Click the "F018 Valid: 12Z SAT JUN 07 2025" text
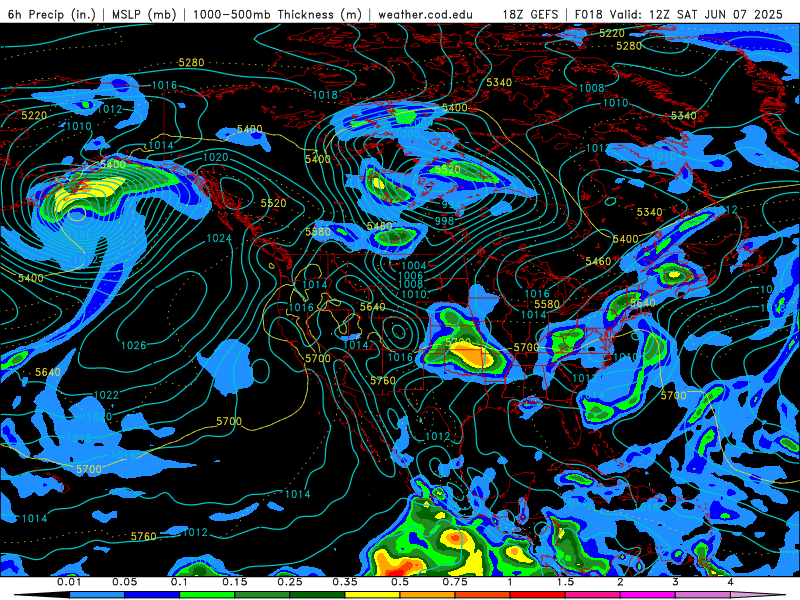Image resolution: width=800 pixels, height=600 pixels. 679,14
